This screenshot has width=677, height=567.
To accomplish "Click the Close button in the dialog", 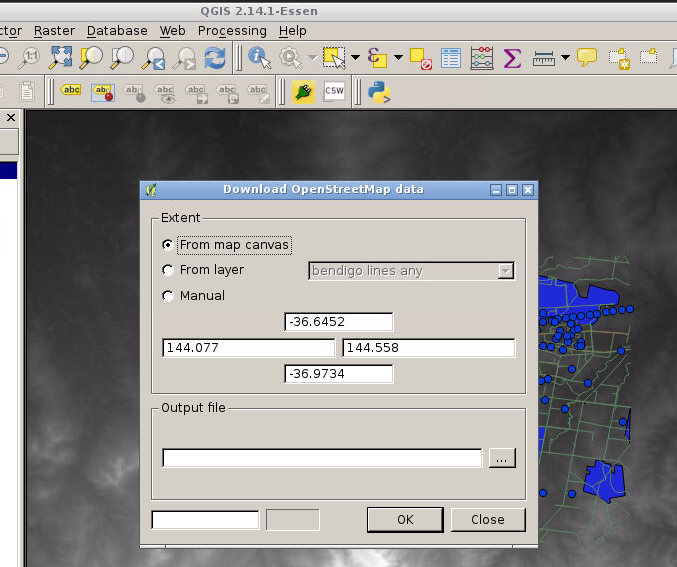I will [488, 519].
